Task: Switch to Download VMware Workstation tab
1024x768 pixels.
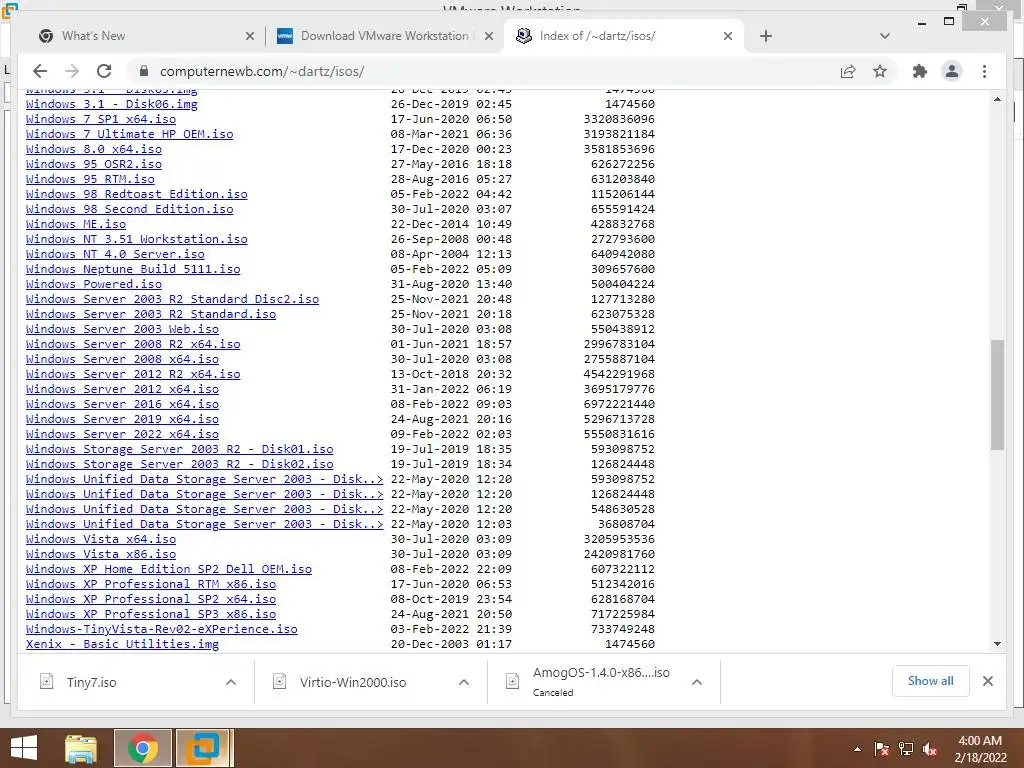Action: (384, 36)
